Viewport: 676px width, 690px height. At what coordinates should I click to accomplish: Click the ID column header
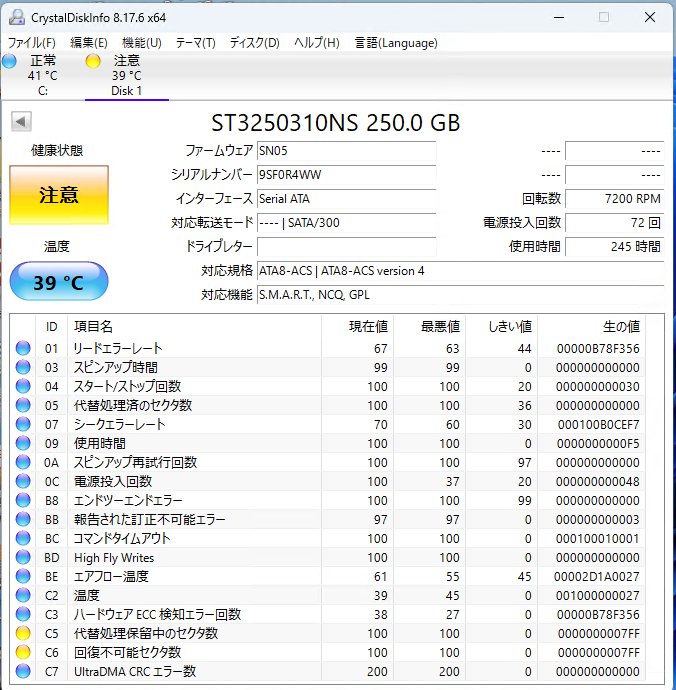click(x=51, y=327)
